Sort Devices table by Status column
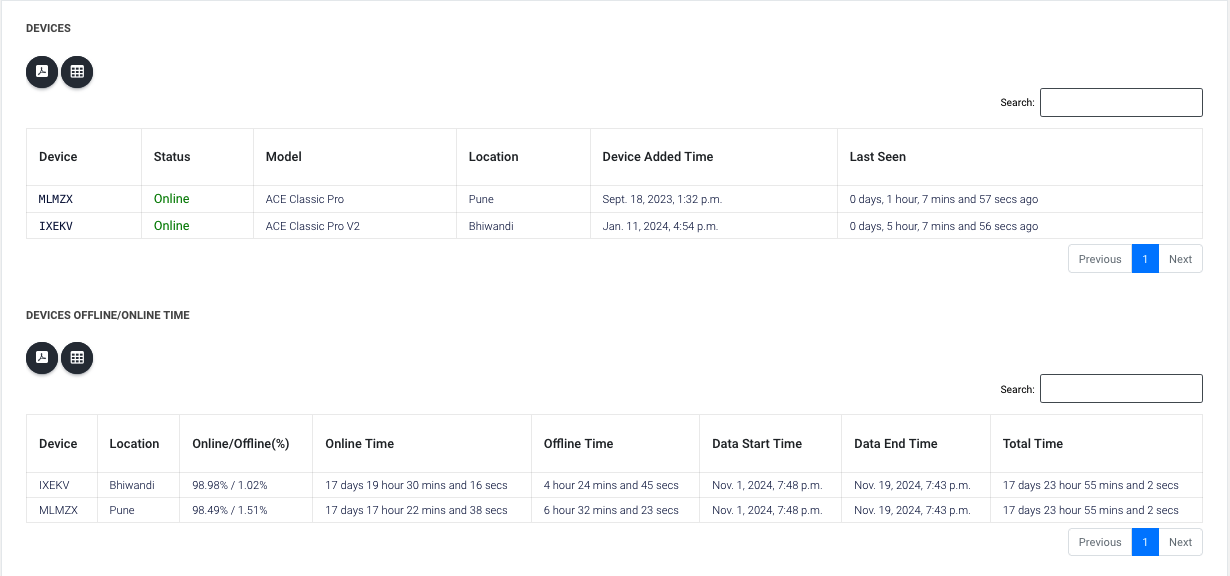This screenshot has height=576, width=1230. point(172,157)
